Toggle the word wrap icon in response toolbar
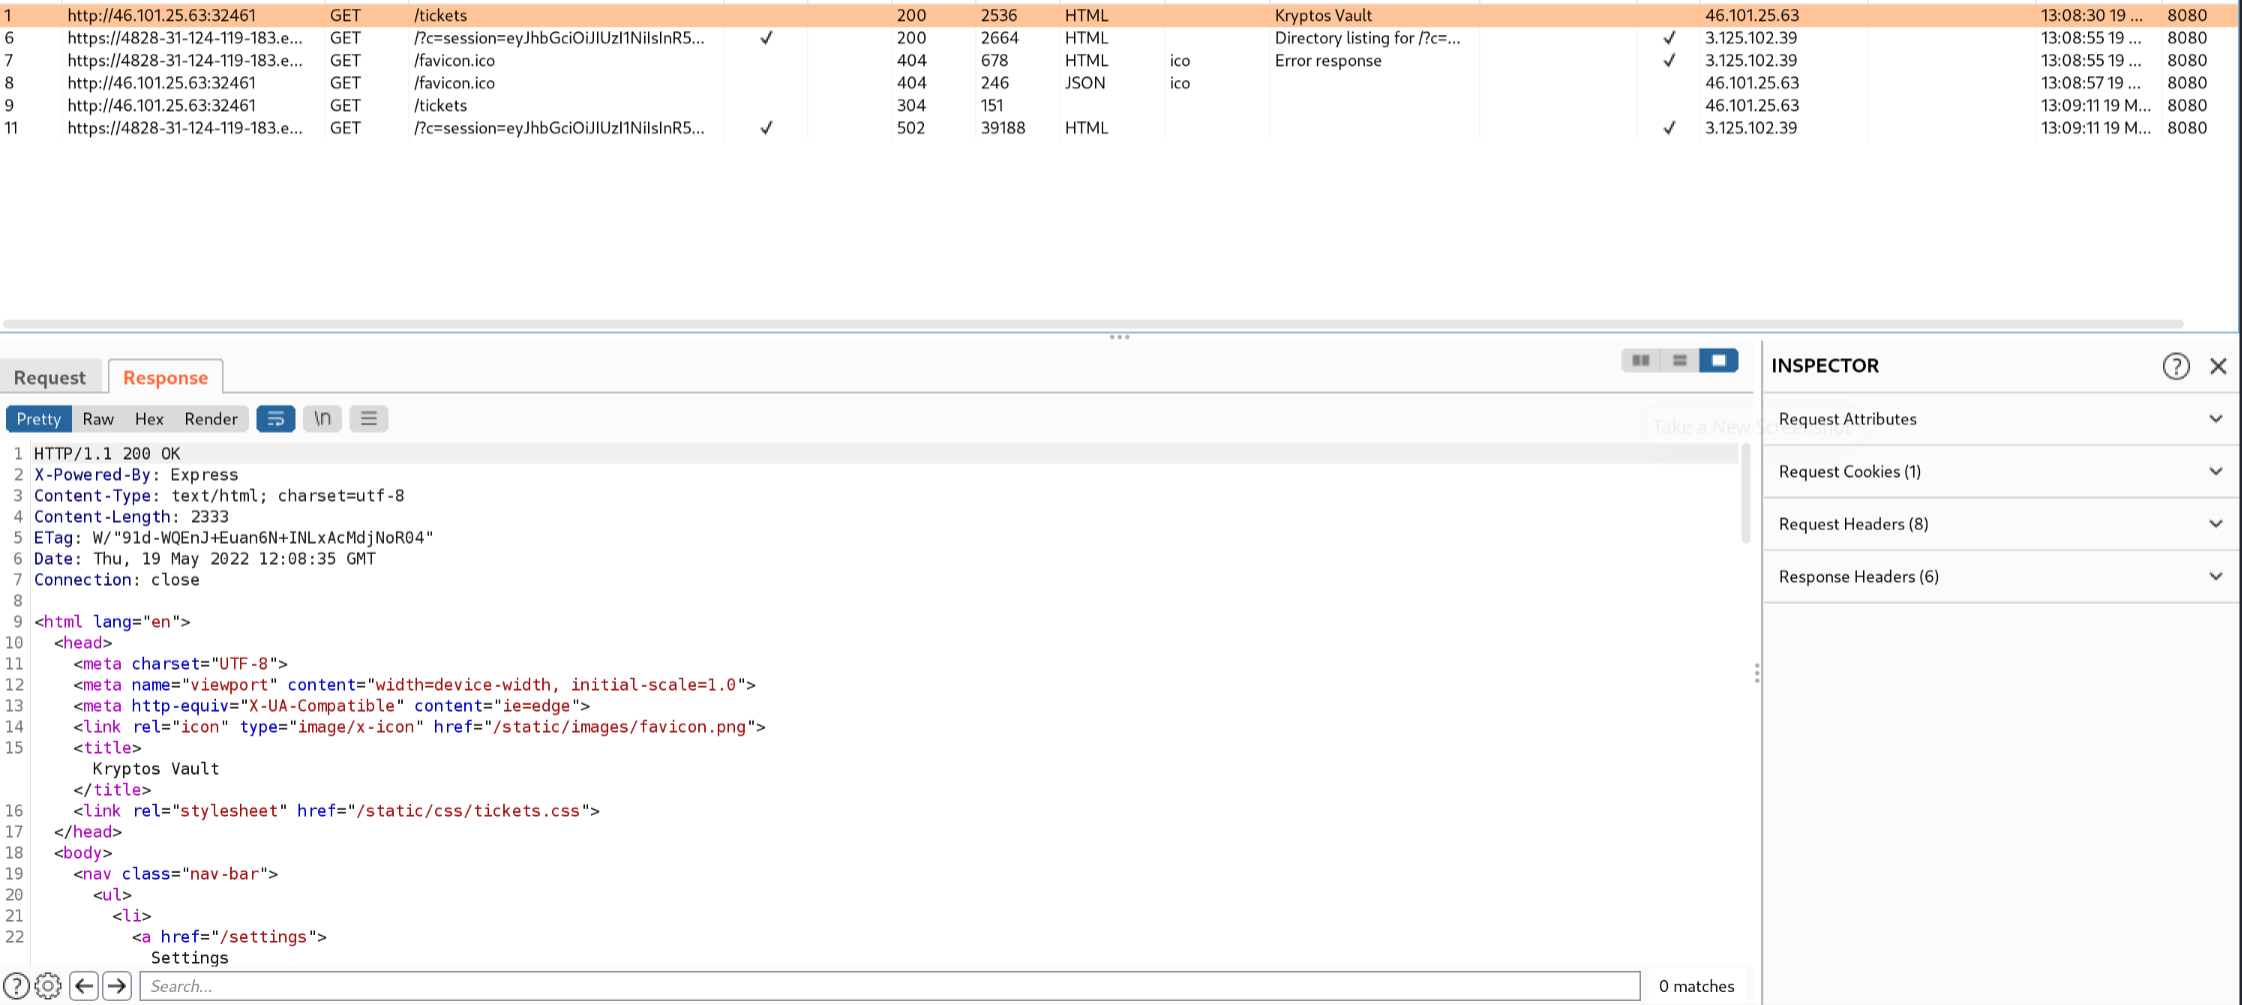Screen dimensions: 2242x1005 click(x=275, y=419)
